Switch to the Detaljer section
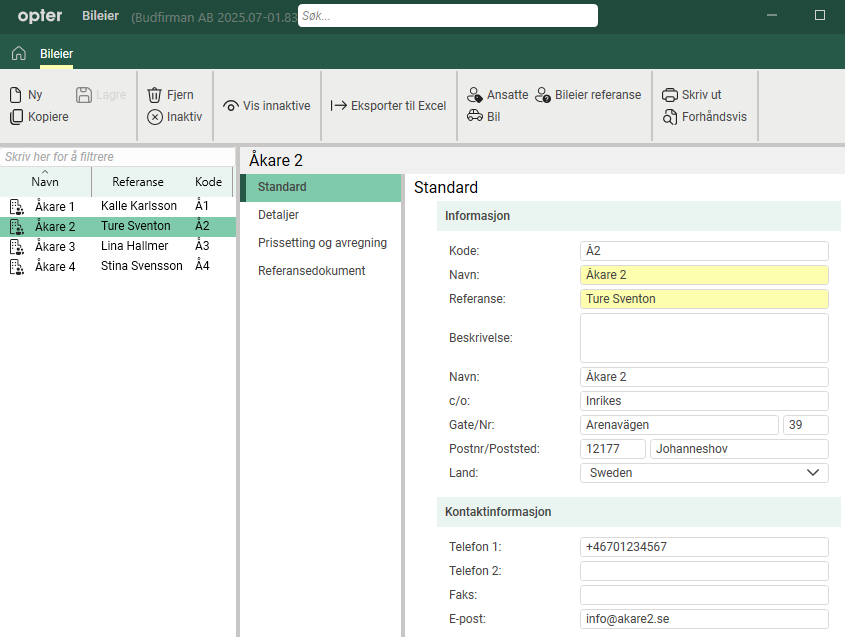Screen dimensions: 845x637 pos(278,215)
